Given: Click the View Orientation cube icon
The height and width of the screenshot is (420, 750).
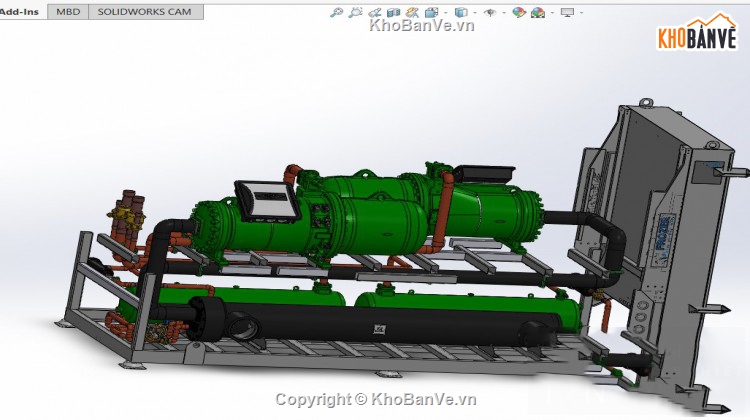Looking at the screenshot, I should 431,12.
